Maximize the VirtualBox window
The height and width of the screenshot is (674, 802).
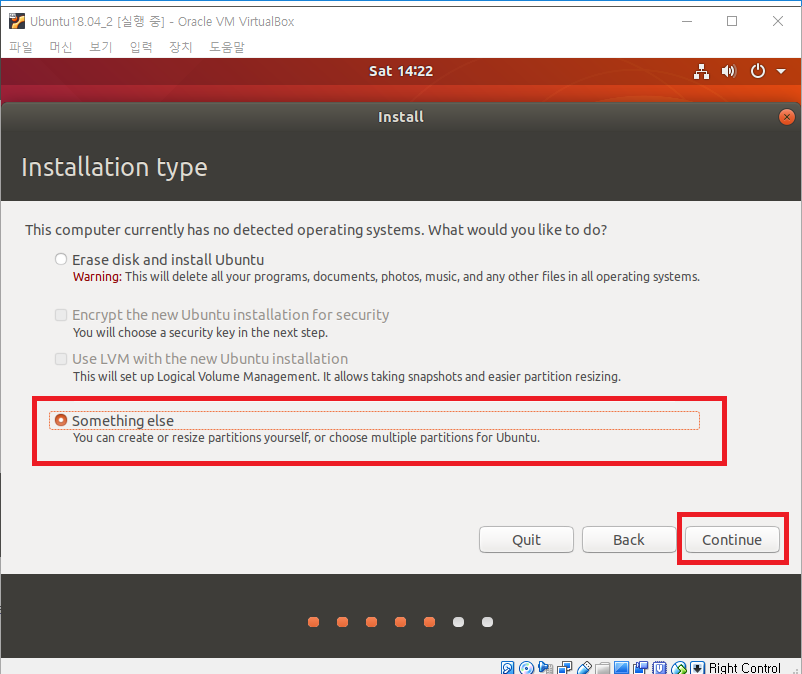pos(732,21)
